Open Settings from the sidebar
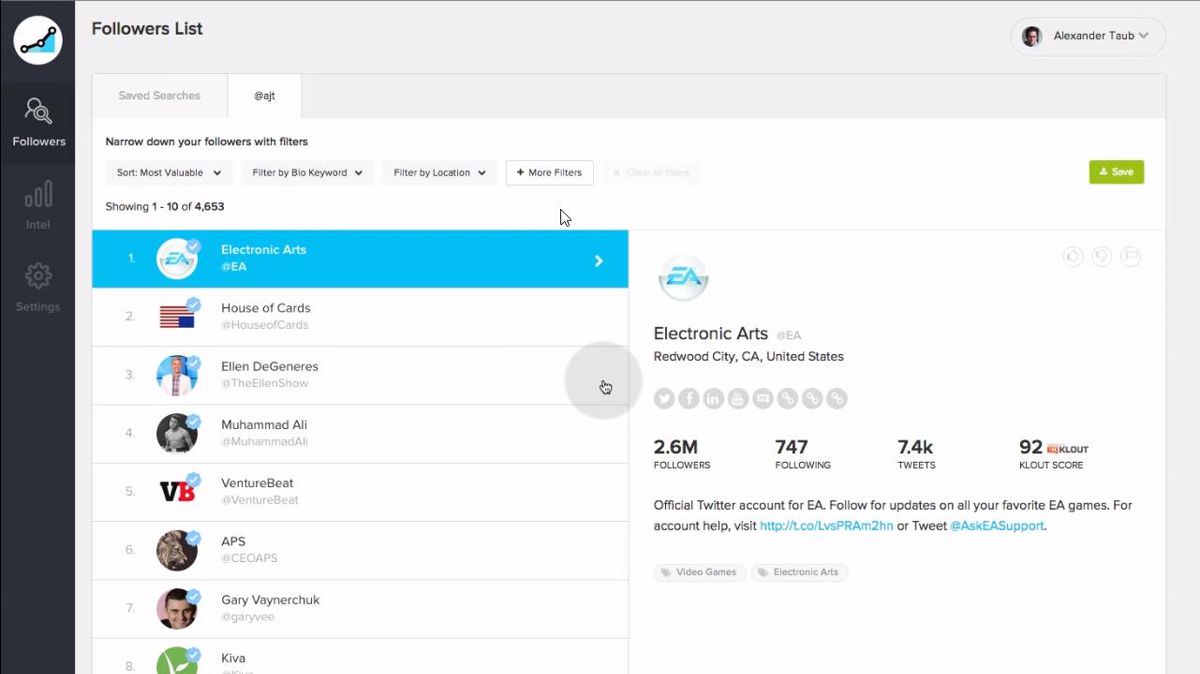Viewport: 1200px width, 674px height. coord(38,288)
